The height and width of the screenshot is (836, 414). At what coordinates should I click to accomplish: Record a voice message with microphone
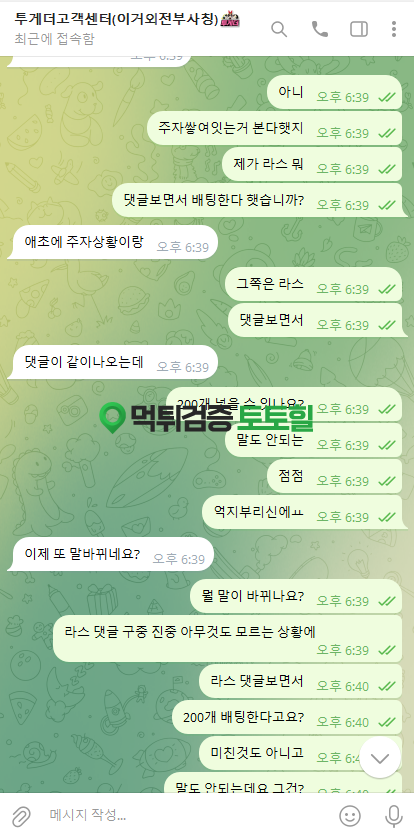pos(394,815)
